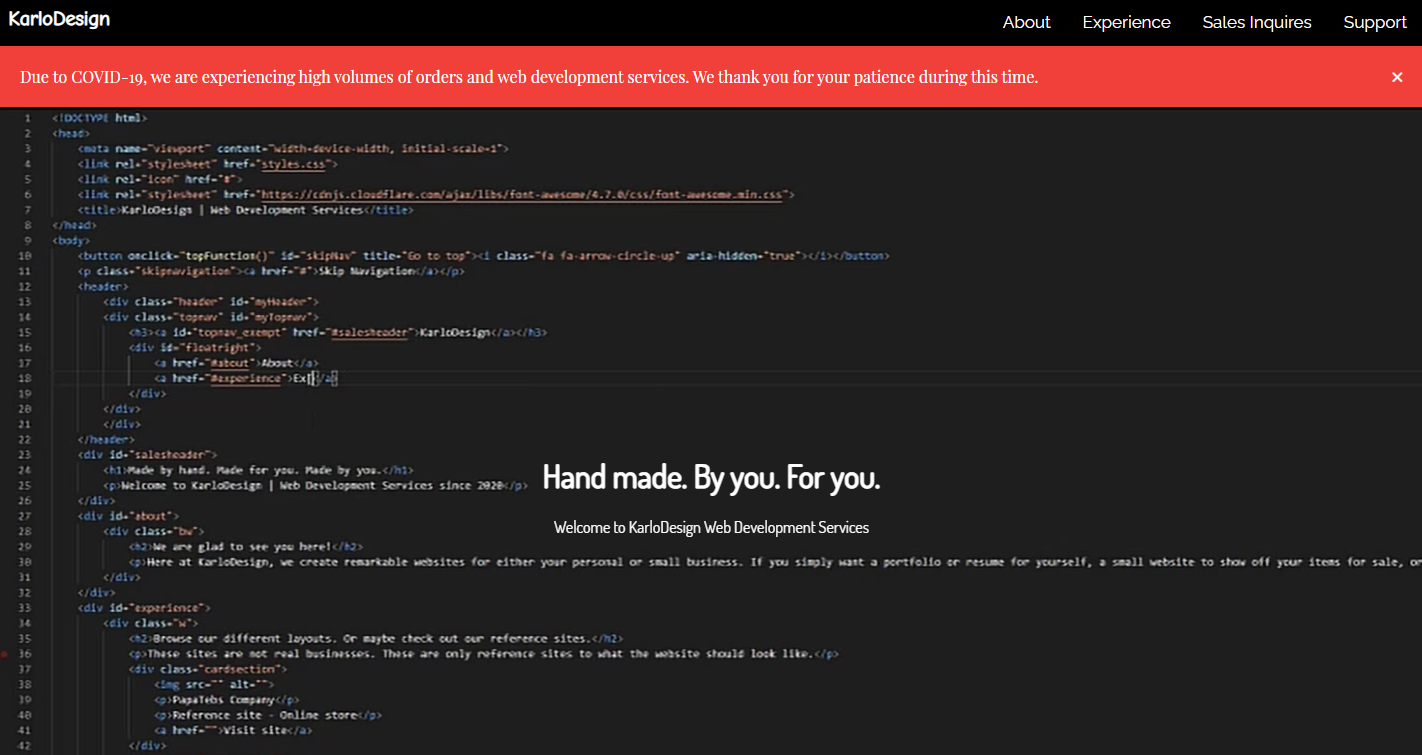Click heading 'Hand made. By you. For you.'
The height and width of the screenshot is (755, 1422).
tap(711, 477)
